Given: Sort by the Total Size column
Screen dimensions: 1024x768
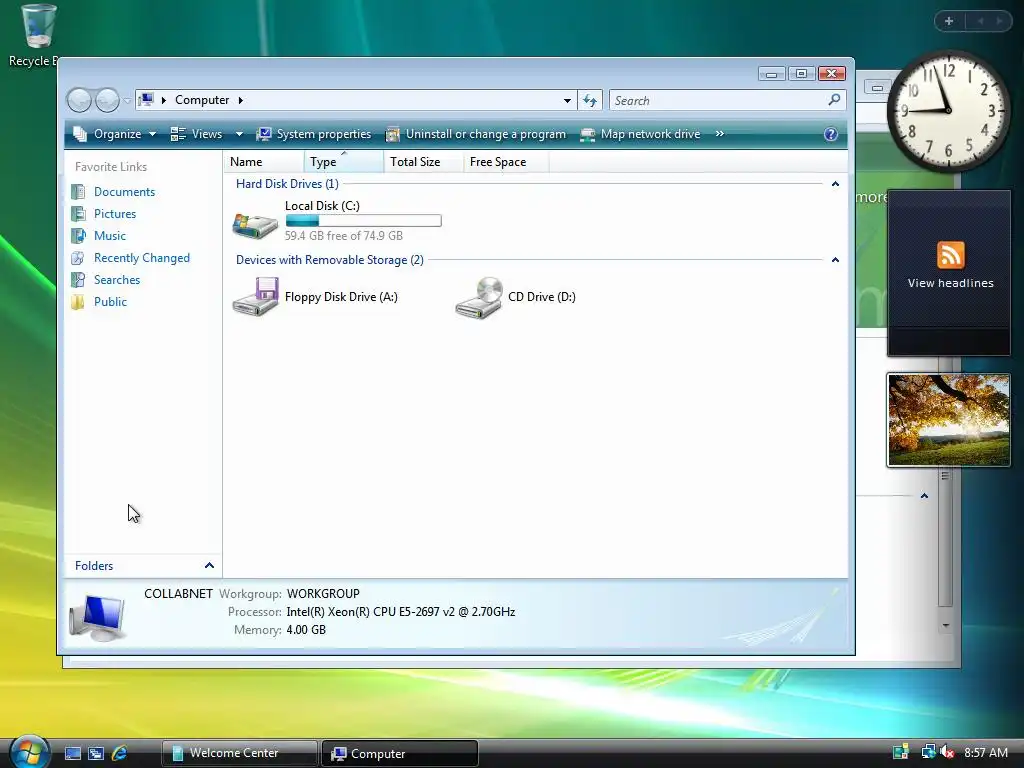Looking at the screenshot, I should pos(423,162).
